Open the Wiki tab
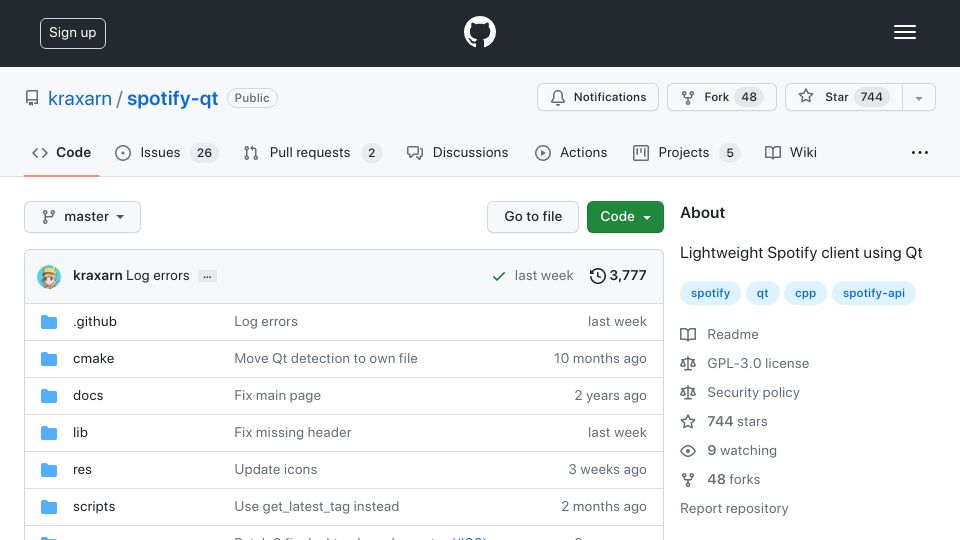Image resolution: width=960 pixels, height=540 pixels. (790, 152)
